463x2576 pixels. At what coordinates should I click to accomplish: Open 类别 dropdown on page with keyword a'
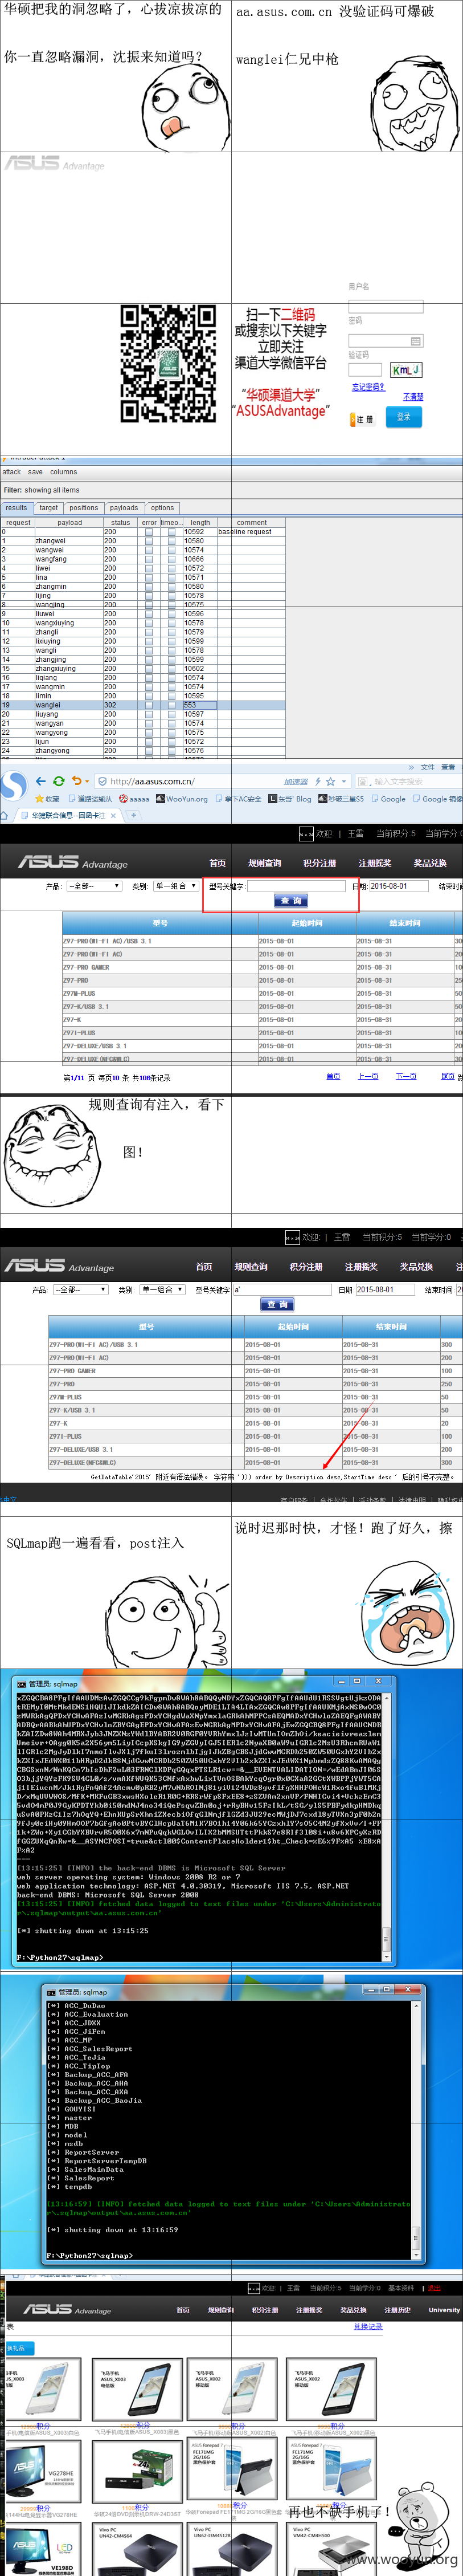[x=161, y=1289]
